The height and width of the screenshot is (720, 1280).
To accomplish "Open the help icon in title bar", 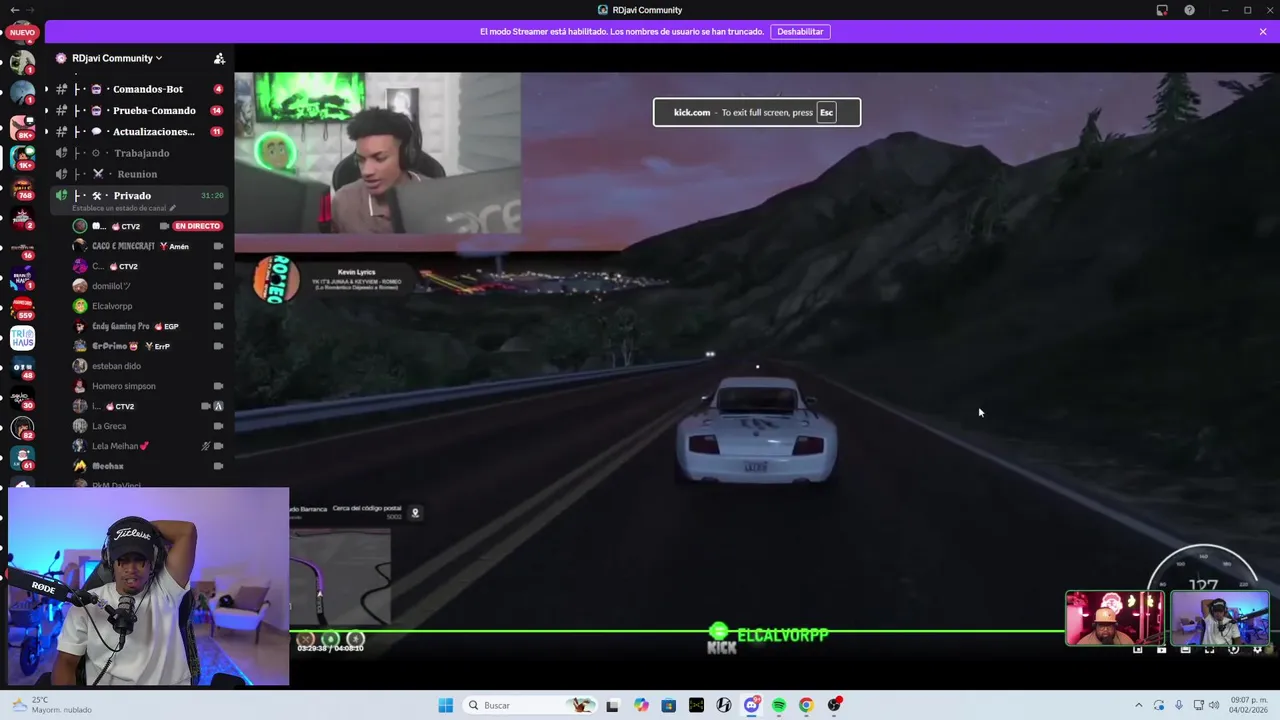I will point(1189,10).
